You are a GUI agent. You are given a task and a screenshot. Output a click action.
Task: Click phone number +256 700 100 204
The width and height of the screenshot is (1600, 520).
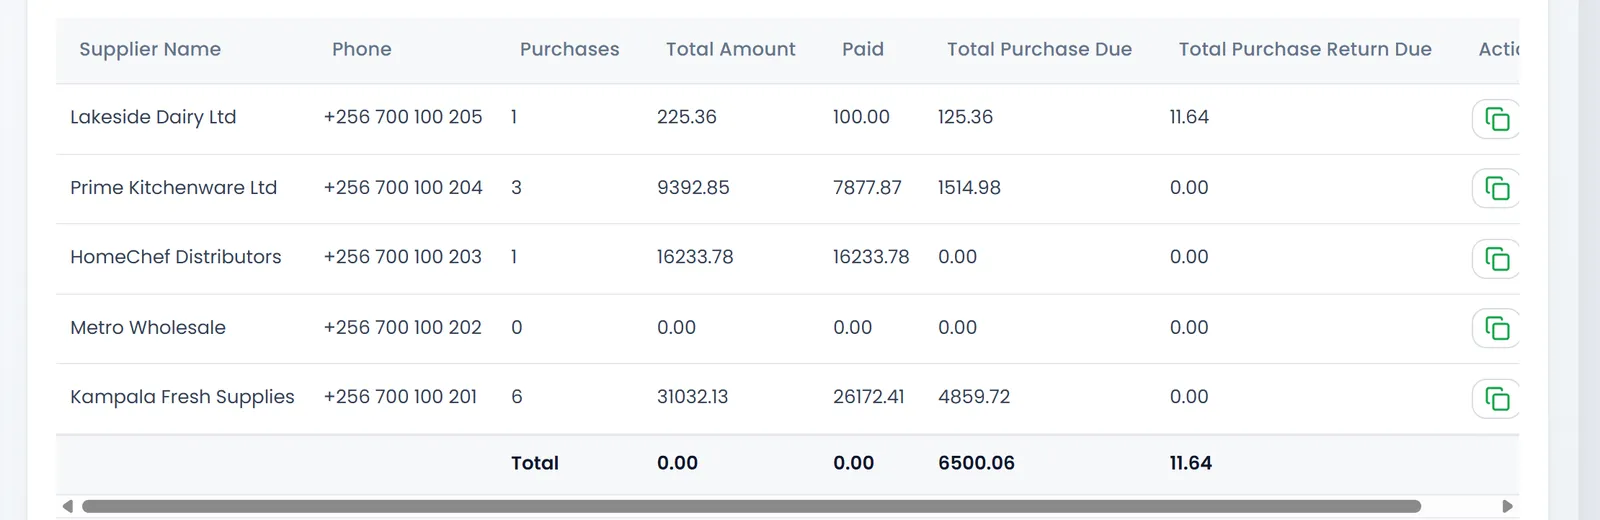(x=403, y=187)
